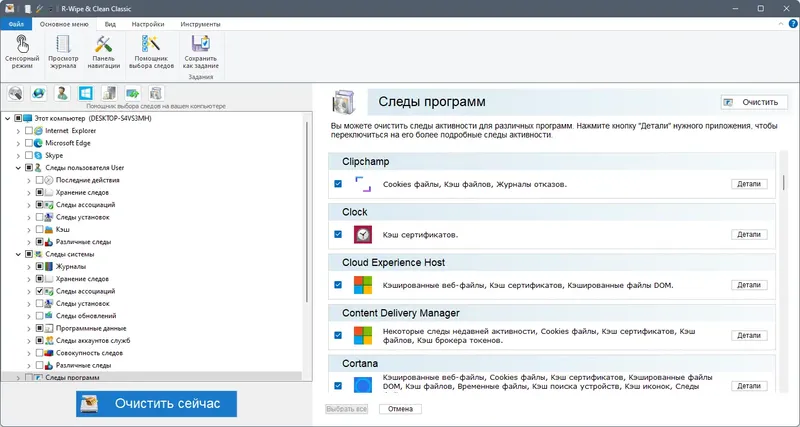Click the Skype tree icon

pos(39,155)
